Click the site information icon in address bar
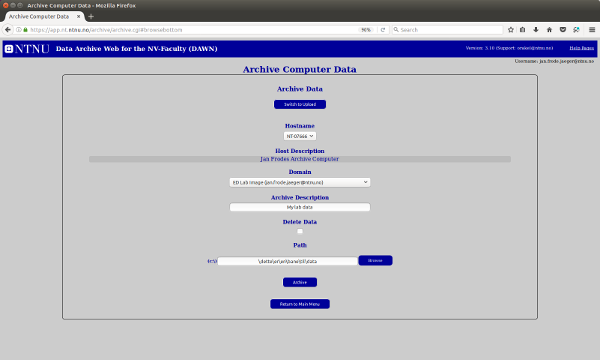Image resolution: width=600 pixels, height=360 pixels. click(x=18, y=29)
